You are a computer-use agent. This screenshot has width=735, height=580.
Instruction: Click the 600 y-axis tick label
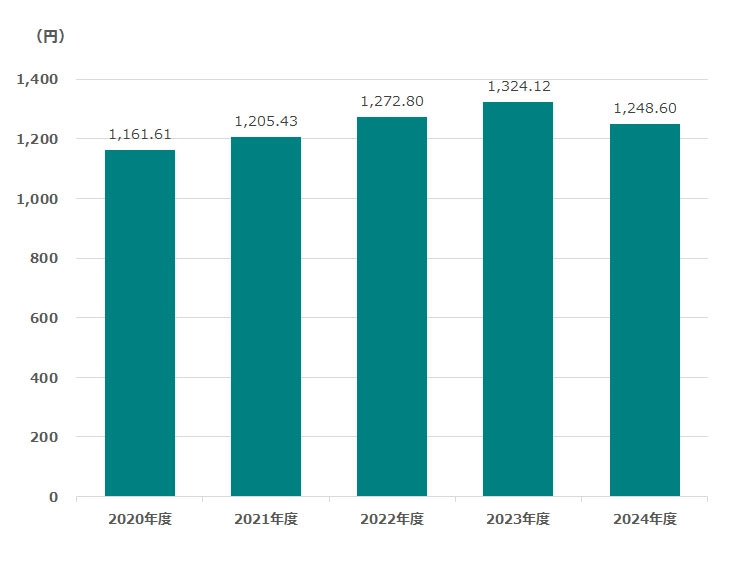pos(44,318)
